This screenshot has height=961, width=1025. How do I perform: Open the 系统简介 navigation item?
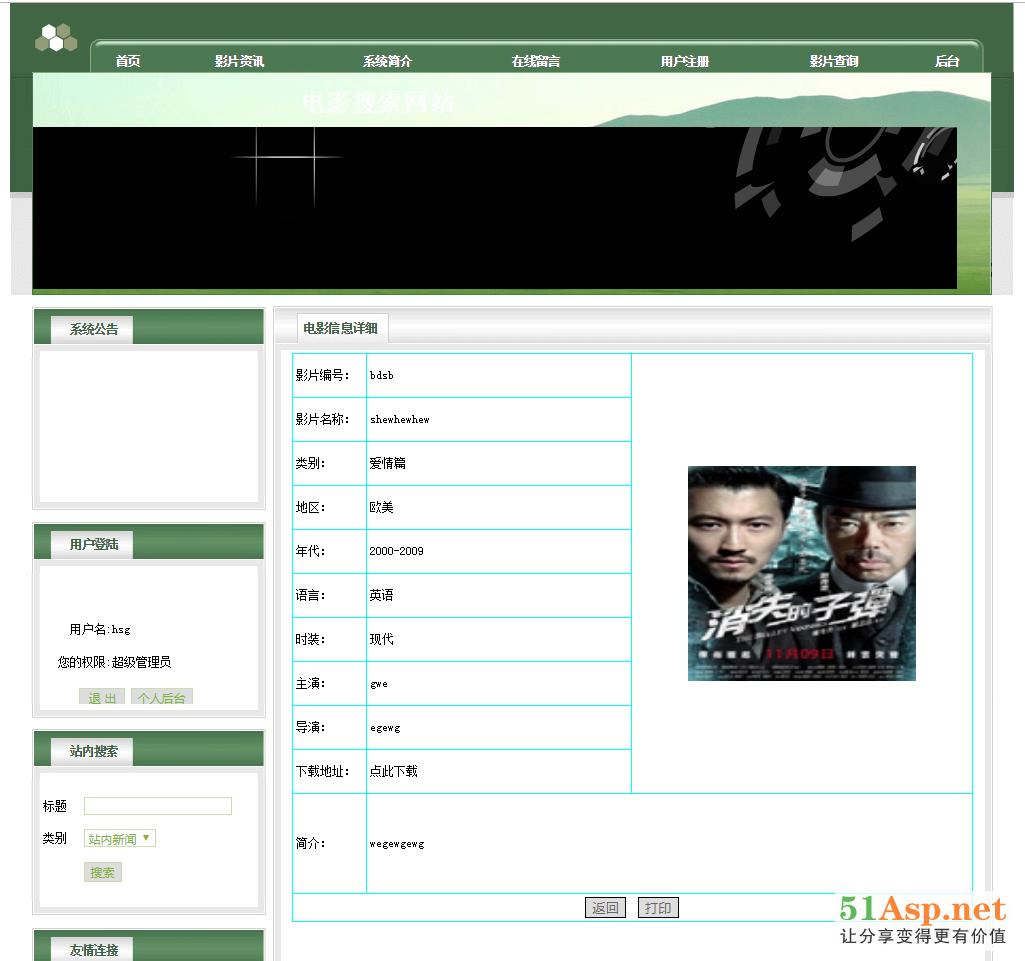(x=387, y=61)
